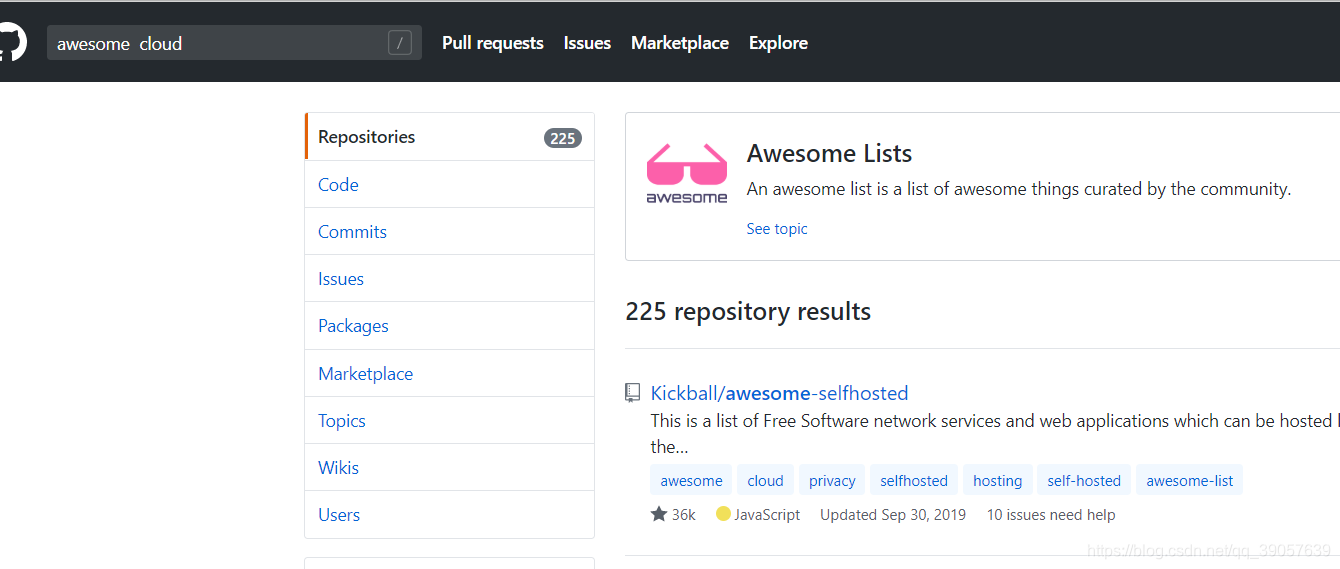Click the Updated Sep 30, 2019 text

[893, 514]
